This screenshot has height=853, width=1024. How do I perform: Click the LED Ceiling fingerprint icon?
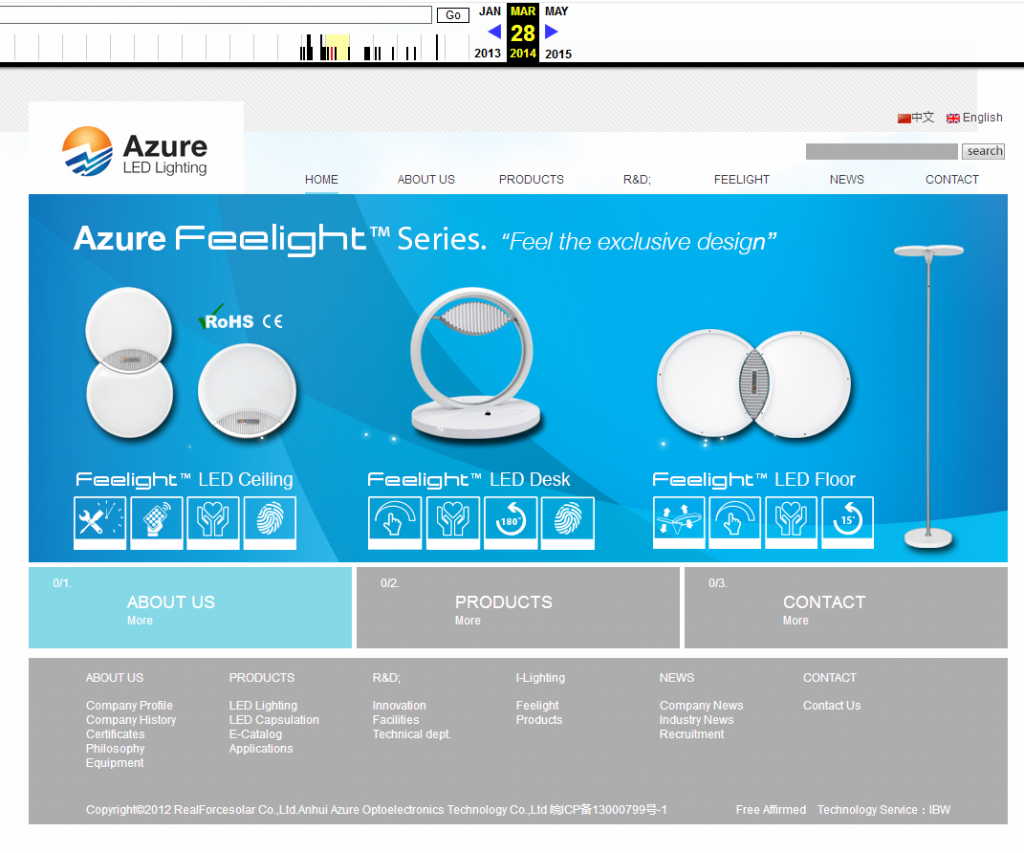point(270,523)
